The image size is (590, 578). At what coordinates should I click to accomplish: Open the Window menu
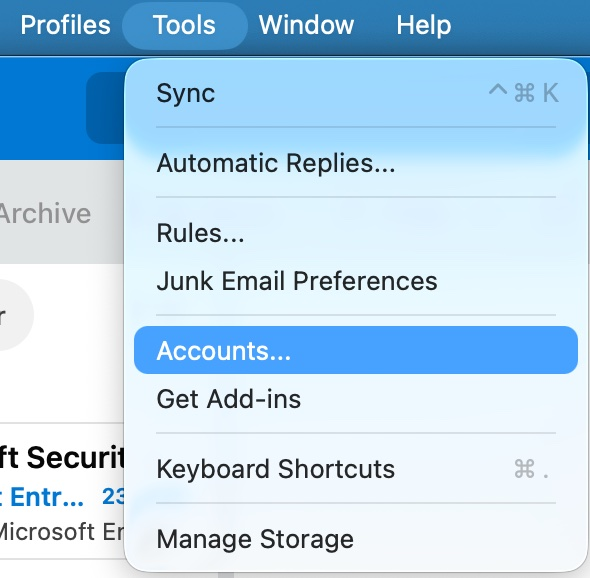pos(306,25)
